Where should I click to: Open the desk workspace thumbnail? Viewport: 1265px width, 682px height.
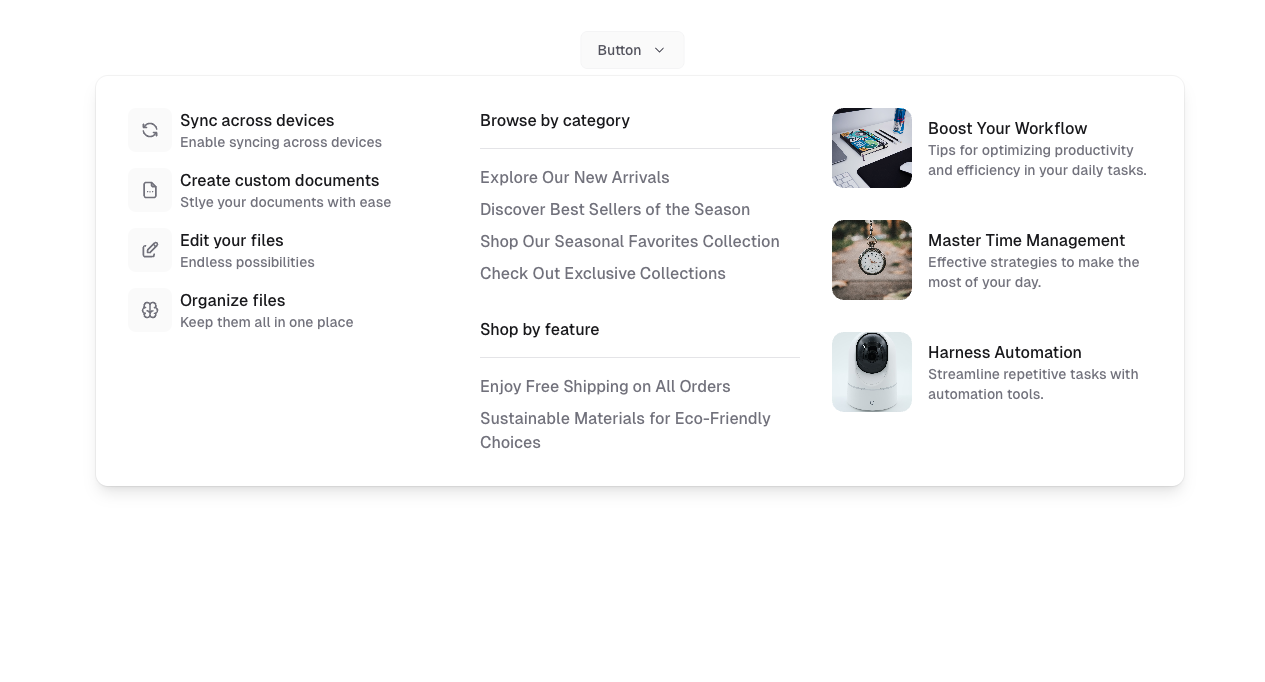pos(872,148)
